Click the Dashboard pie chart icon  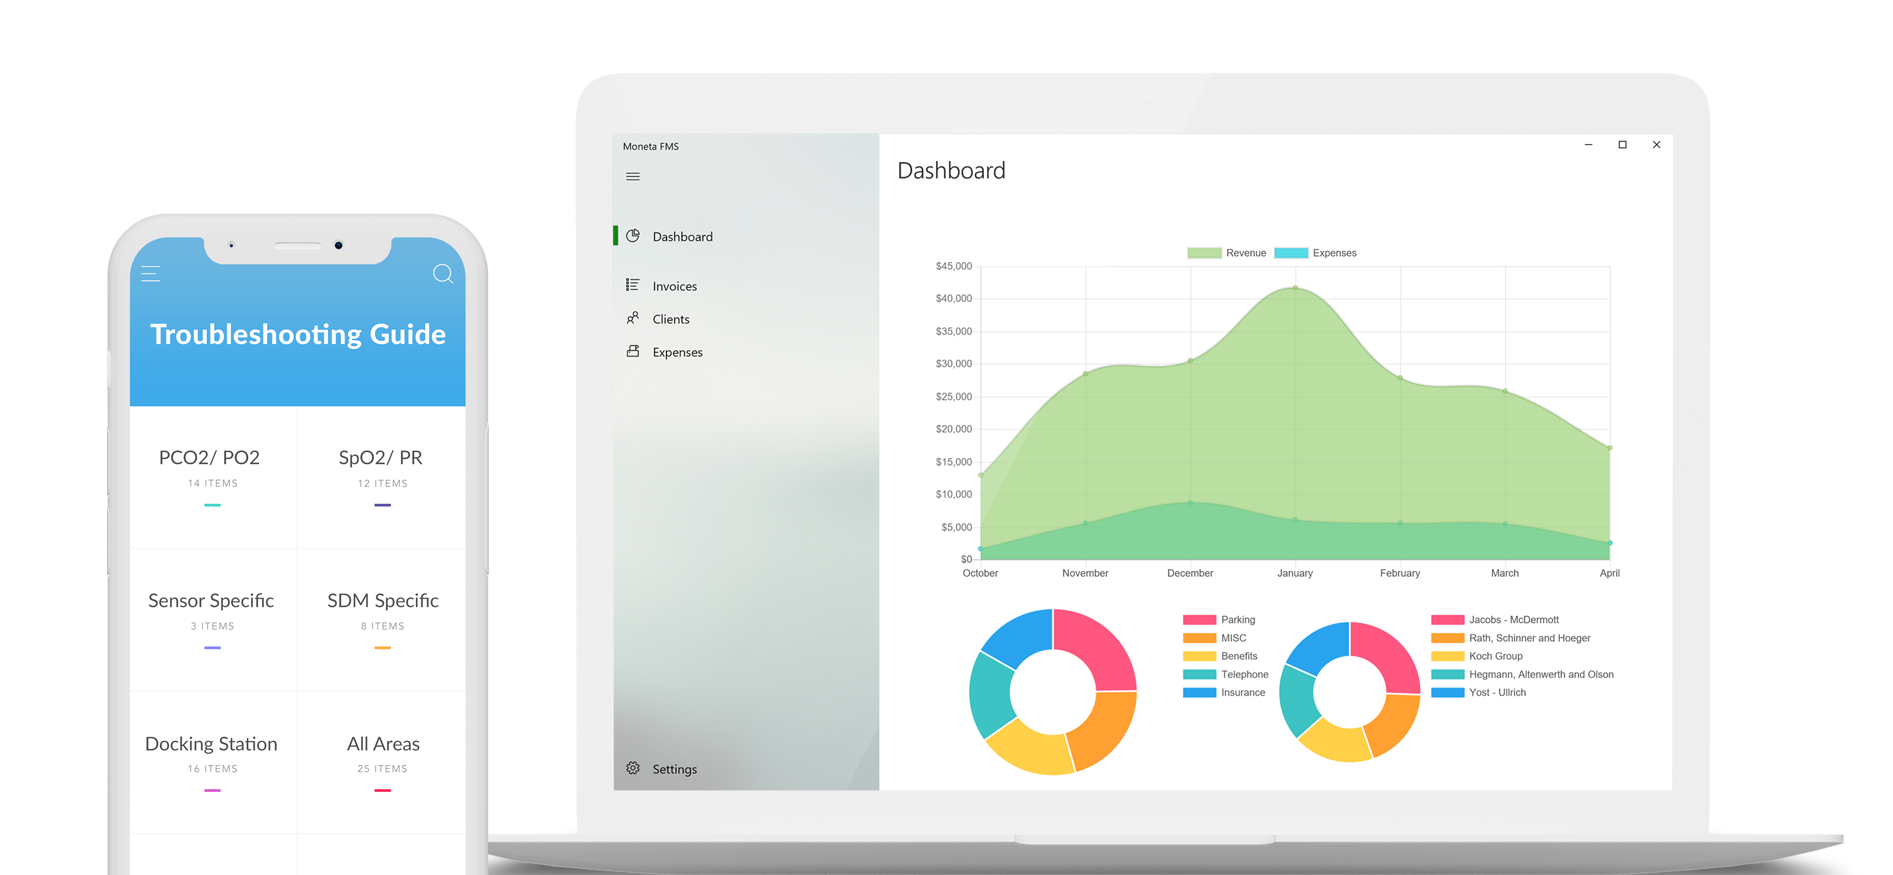pyautogui.click(x=633, y=236)
